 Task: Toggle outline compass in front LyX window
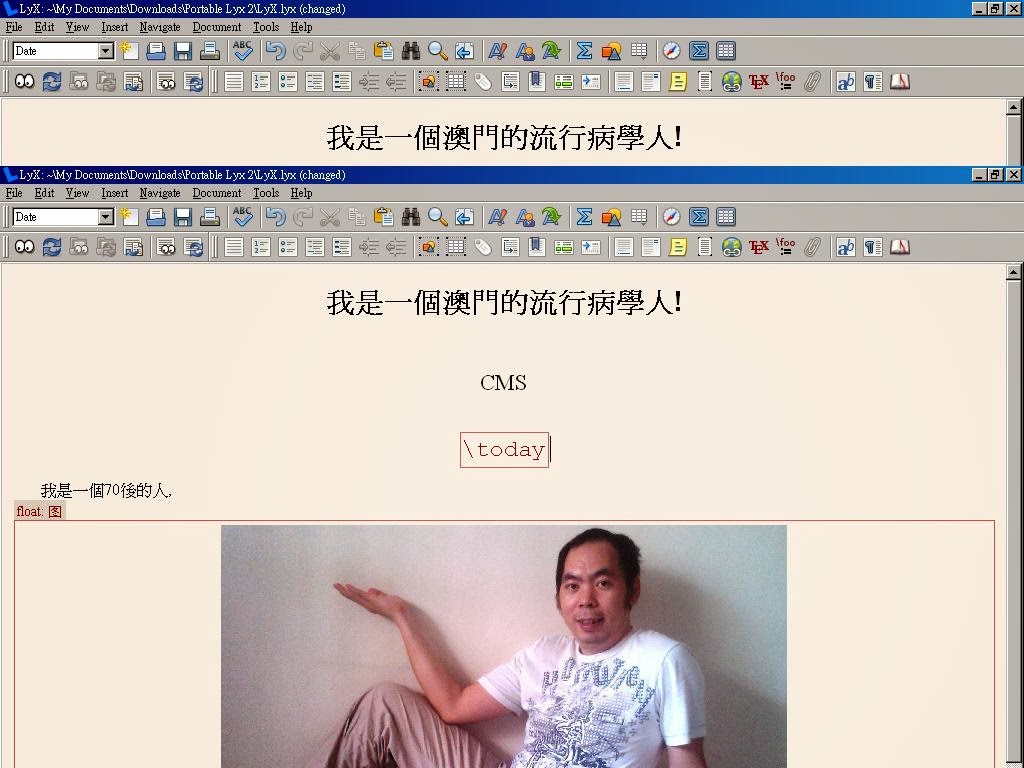pyautogui.click(x=671, y=217)
